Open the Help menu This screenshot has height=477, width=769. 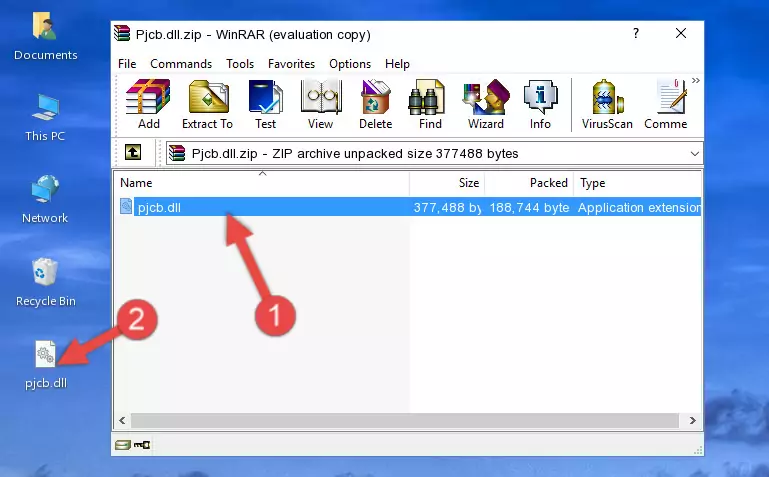point(397,64)
